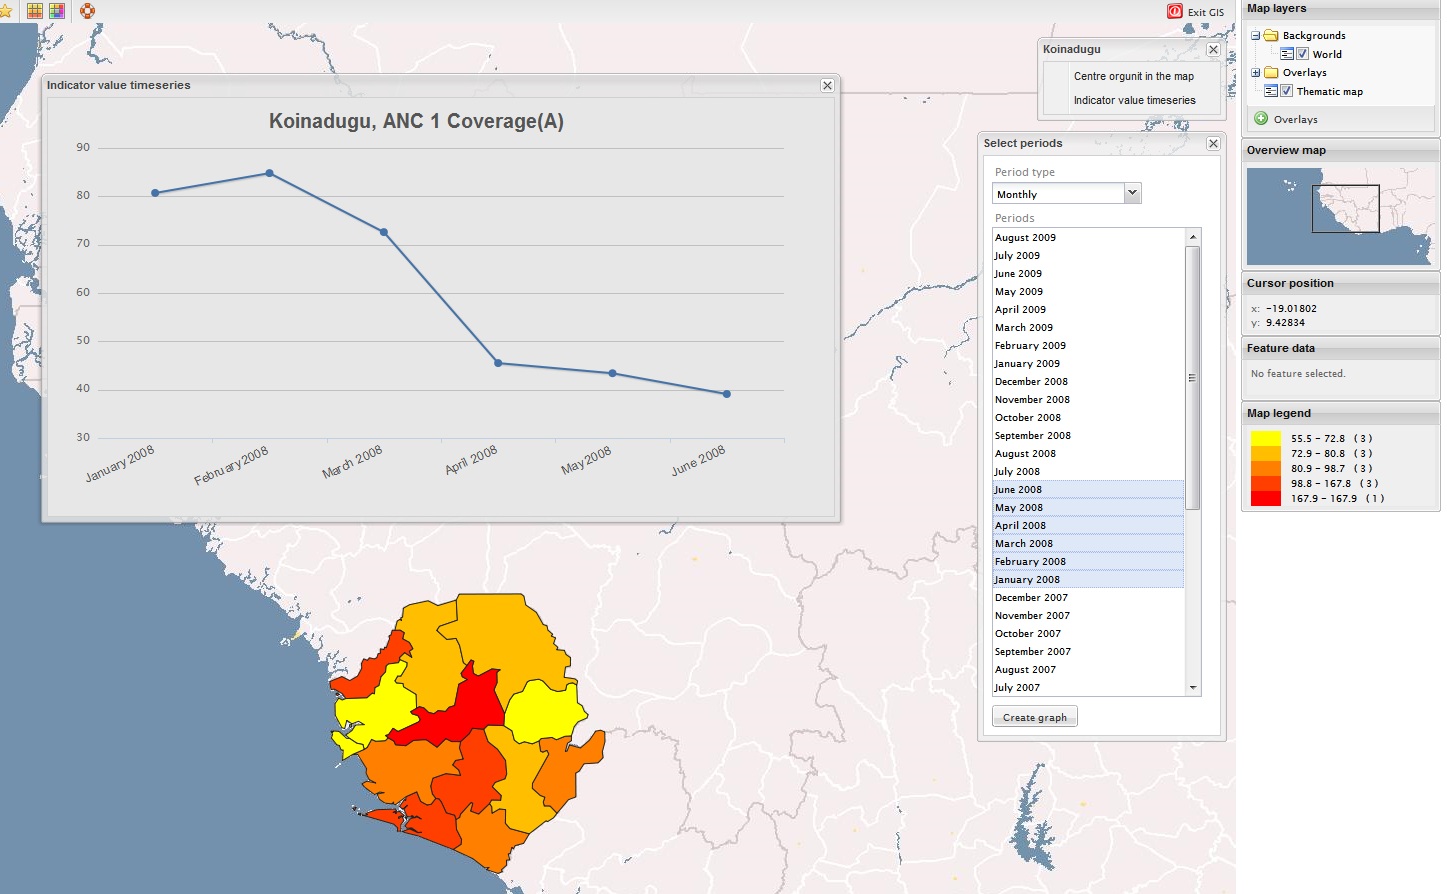This screenshot has width=1447, height=894.
Task: Choose Indicator value timeseries menu entry
Action: coord(1134,100)
